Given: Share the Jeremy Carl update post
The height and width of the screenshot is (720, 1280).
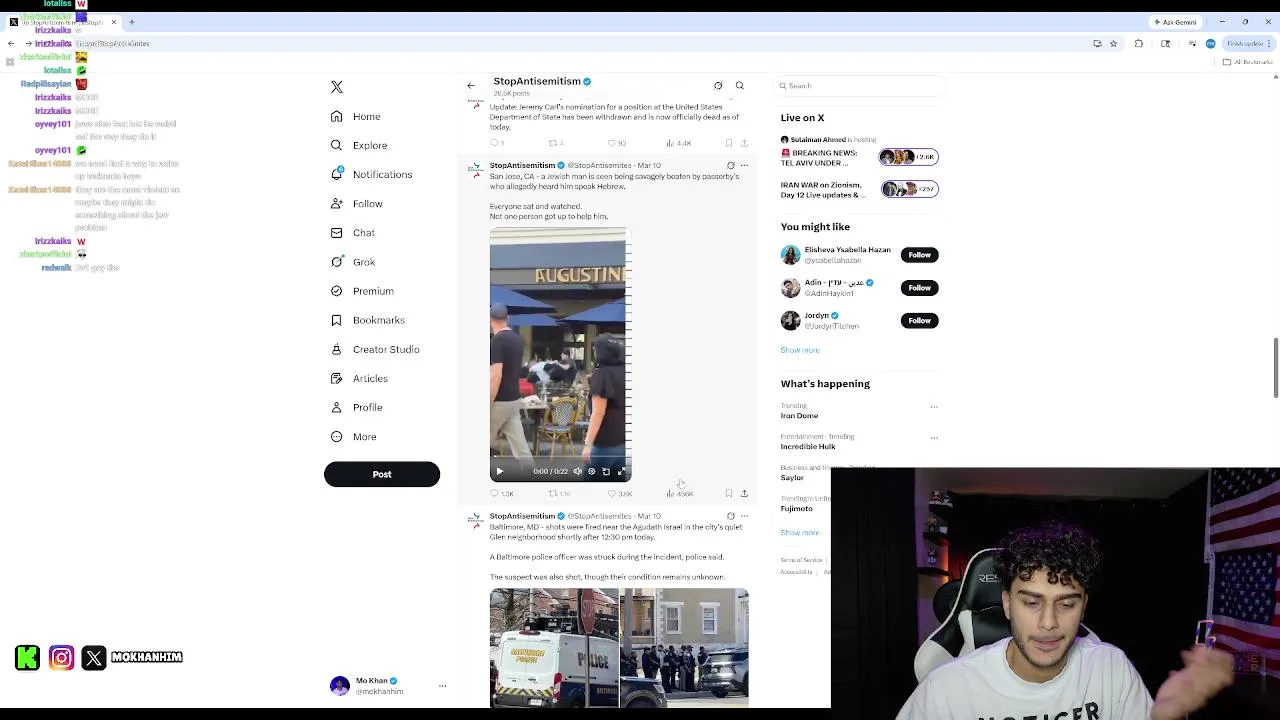Looking at the screenshot, I should click(x=744, y=143).
